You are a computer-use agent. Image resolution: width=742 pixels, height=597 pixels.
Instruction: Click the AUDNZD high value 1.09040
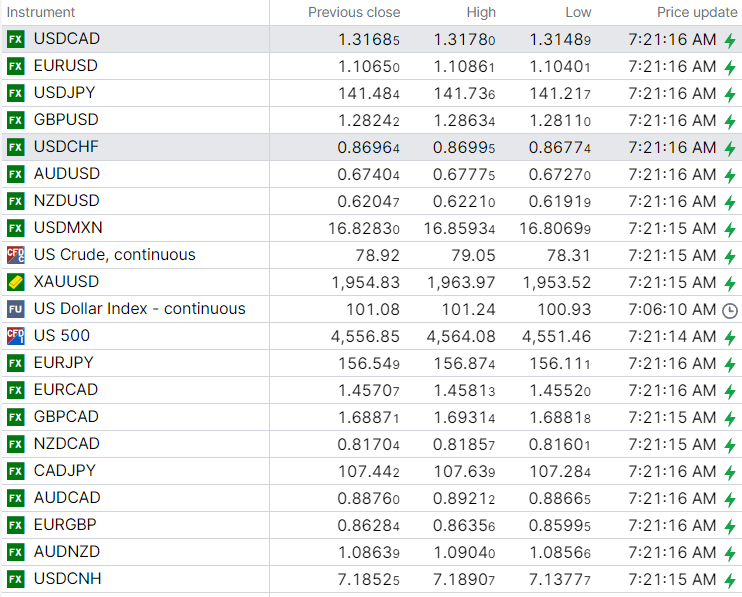click(x=464, y=552)
